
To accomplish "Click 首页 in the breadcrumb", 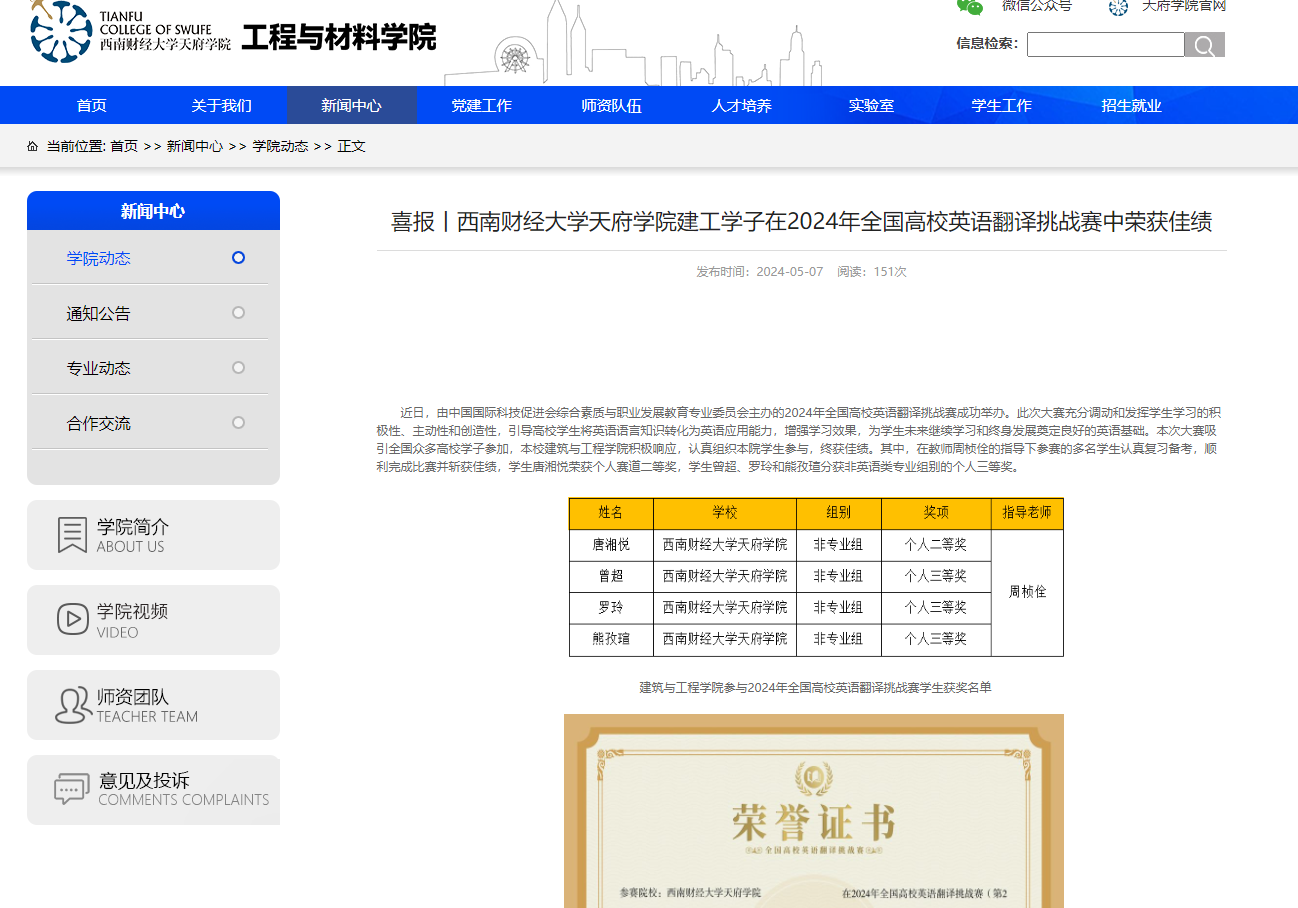I will (124, 146).
